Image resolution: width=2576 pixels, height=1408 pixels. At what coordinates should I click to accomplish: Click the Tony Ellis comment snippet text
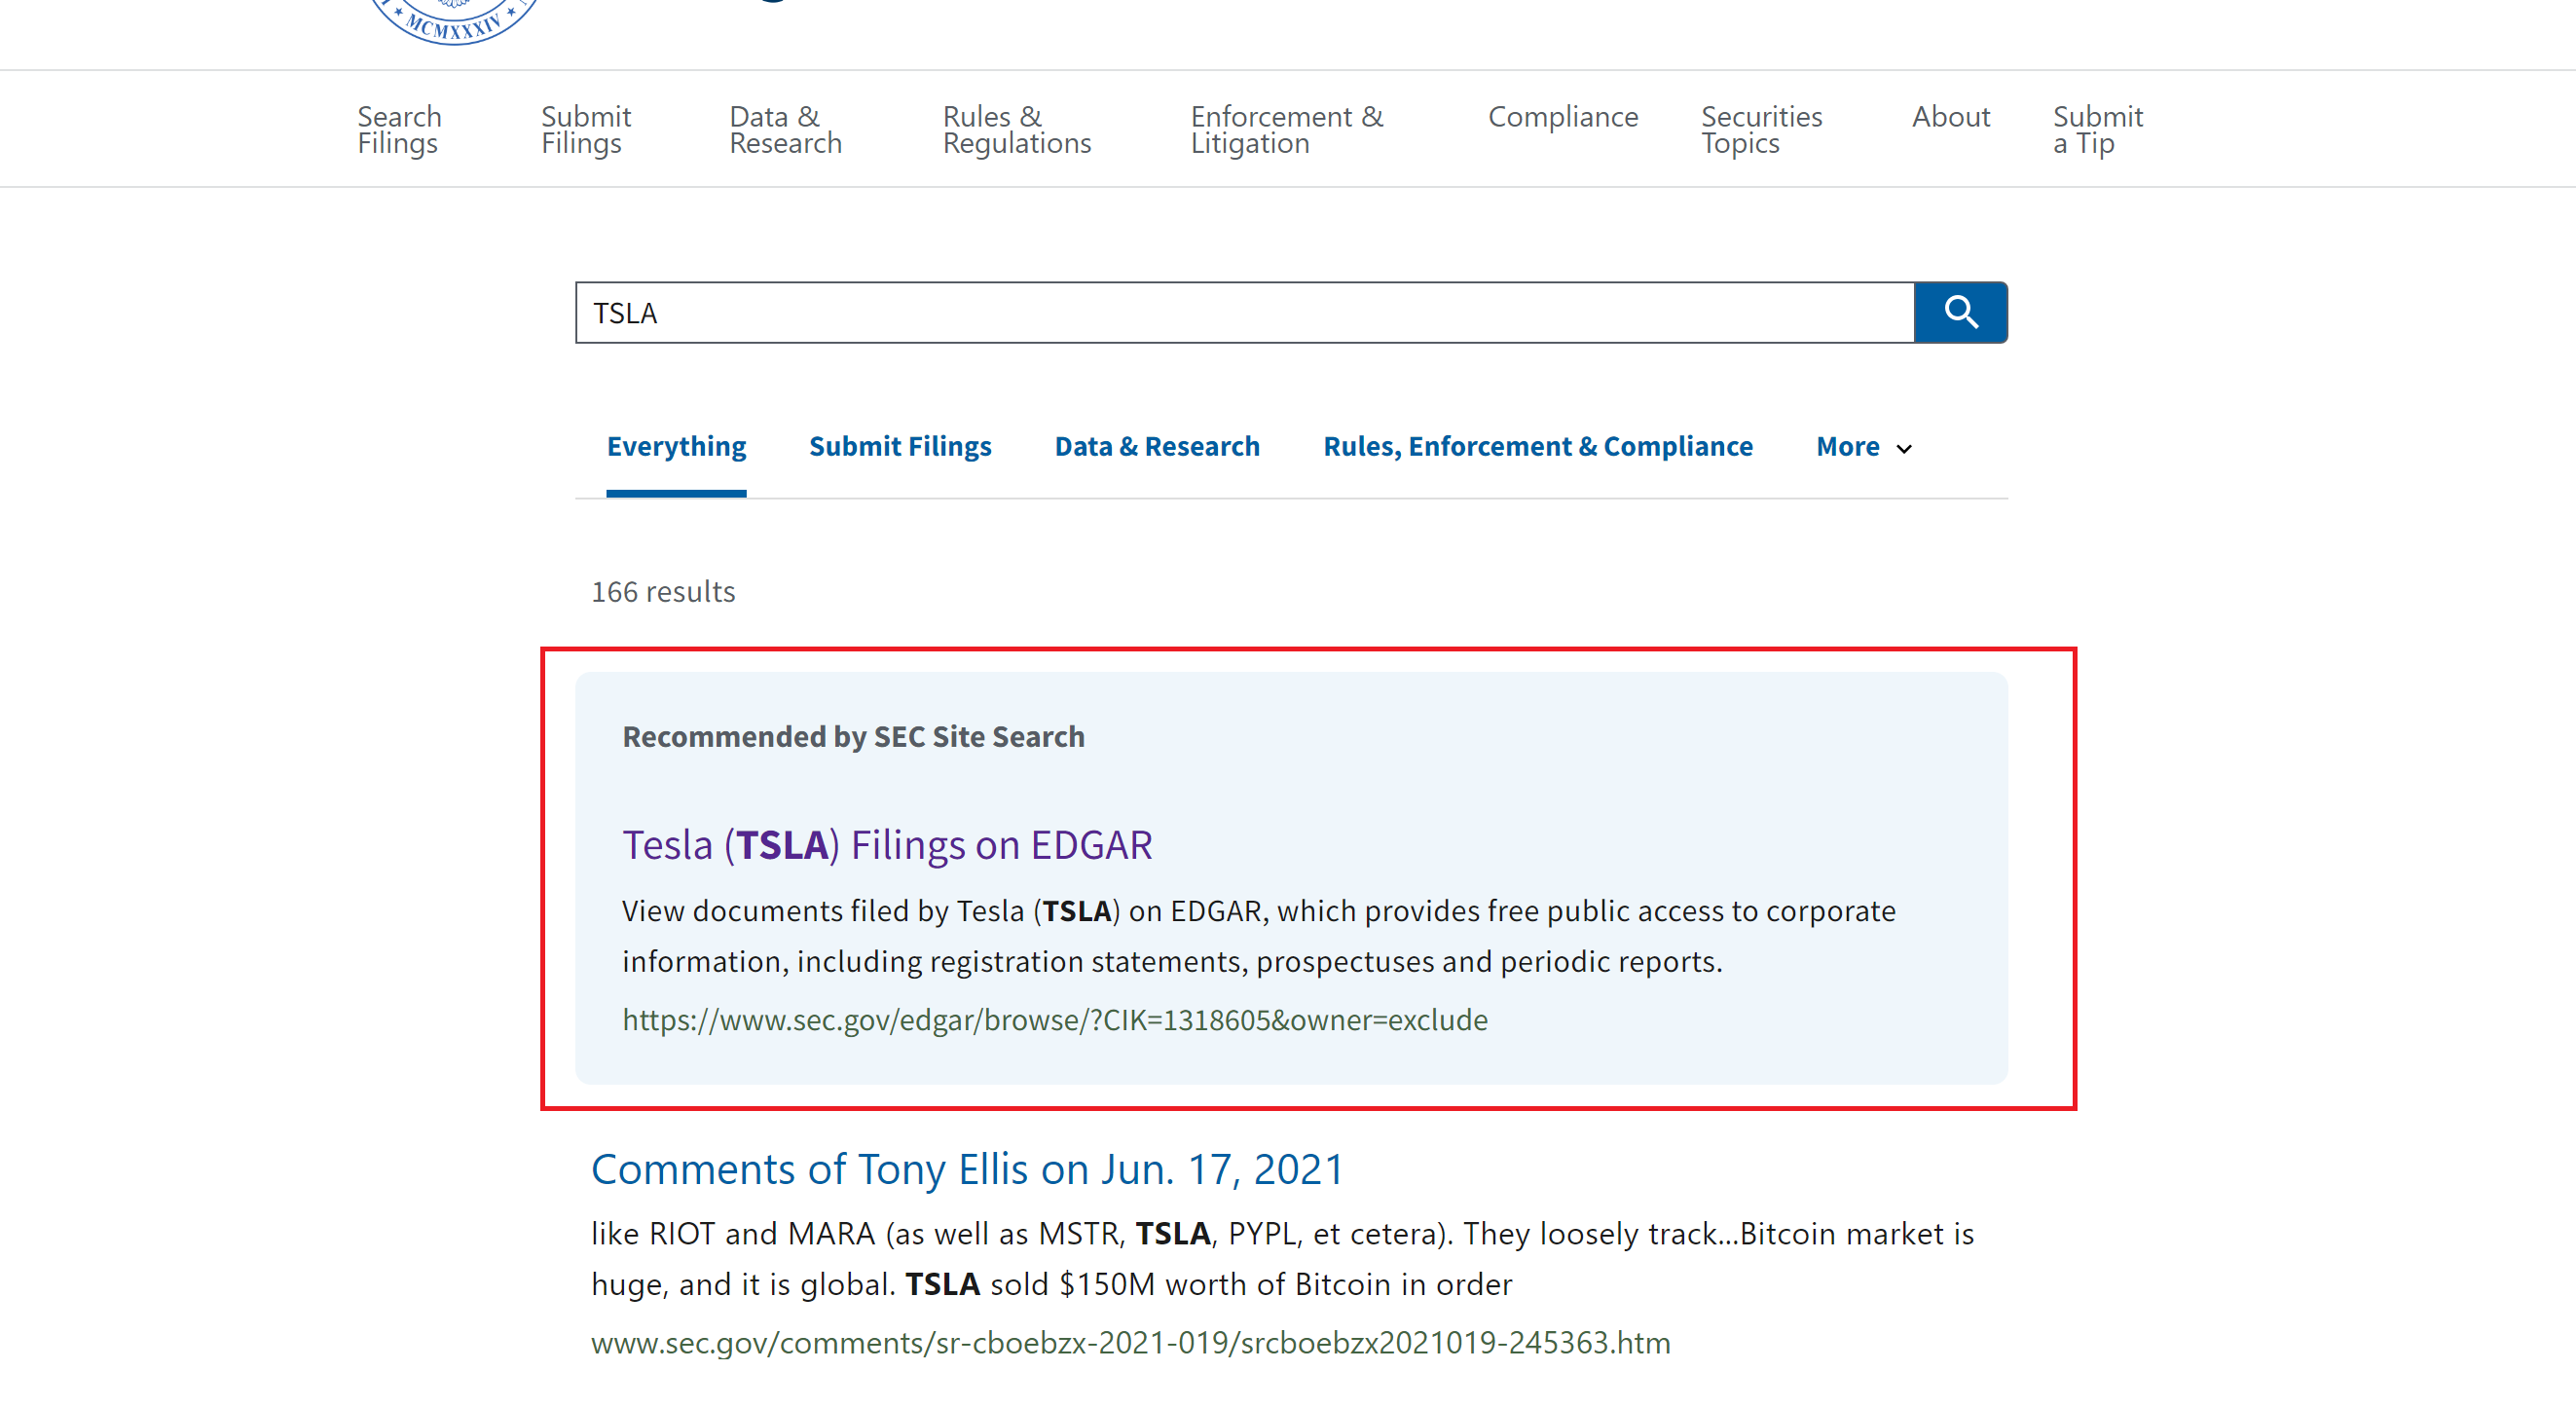pos(1283,1258)
